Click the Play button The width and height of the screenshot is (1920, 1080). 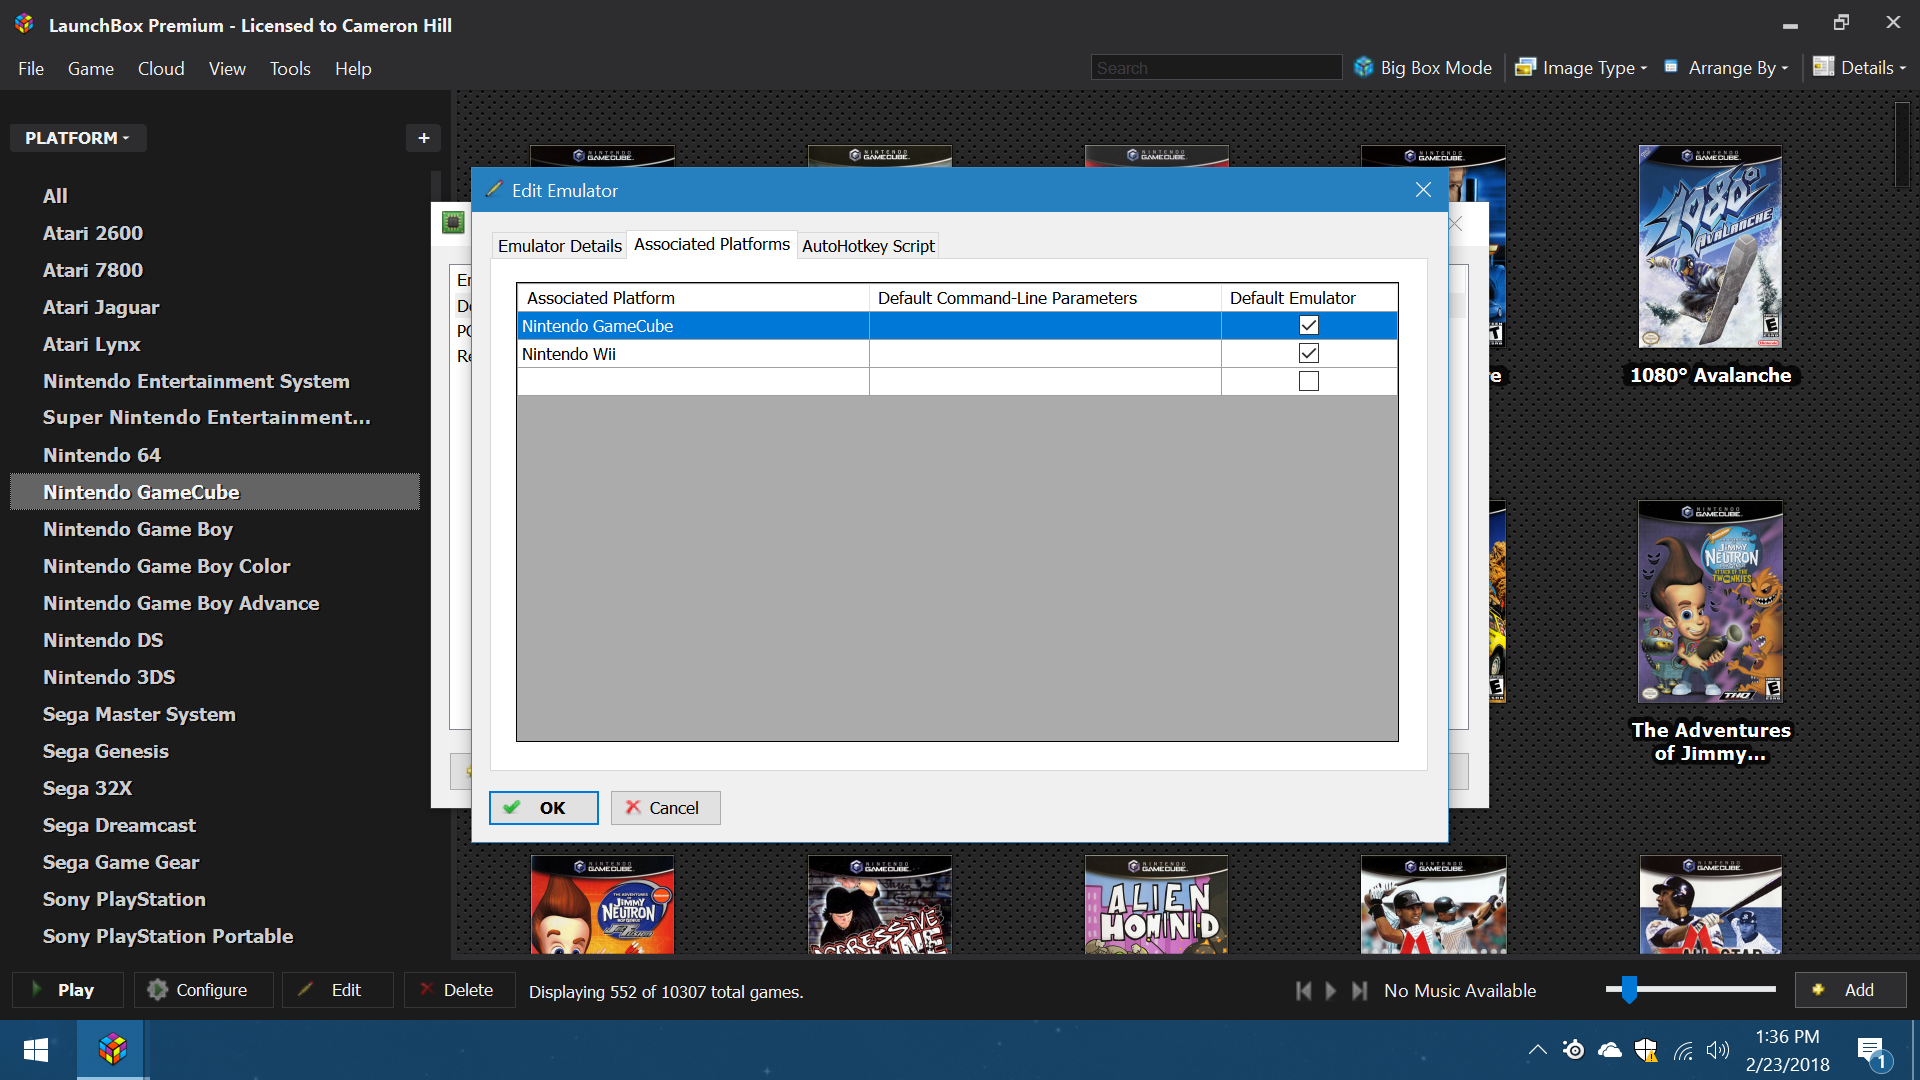(x=68, y=990)
